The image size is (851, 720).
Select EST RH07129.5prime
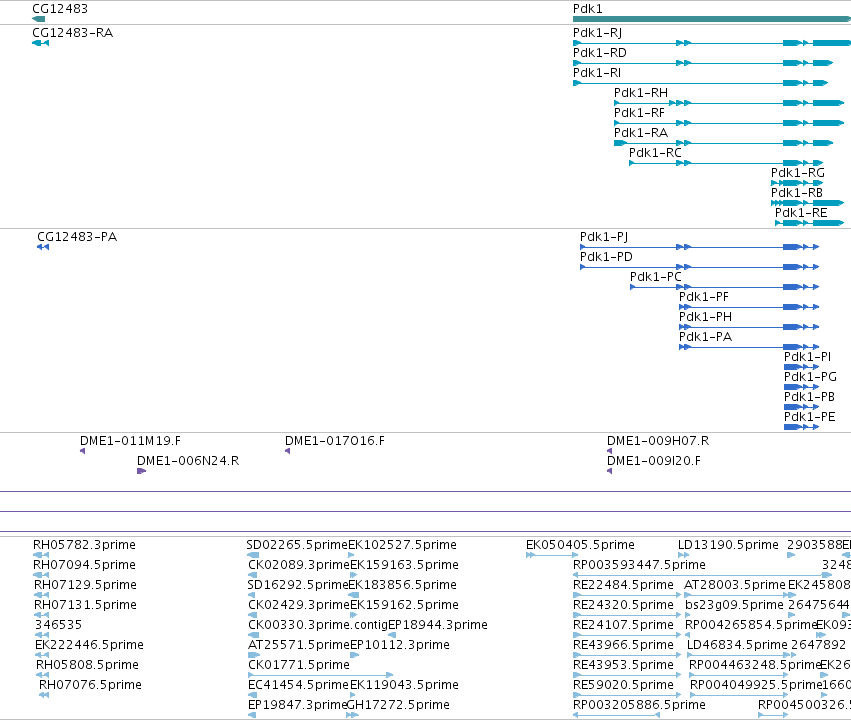(x=85, y=585)
